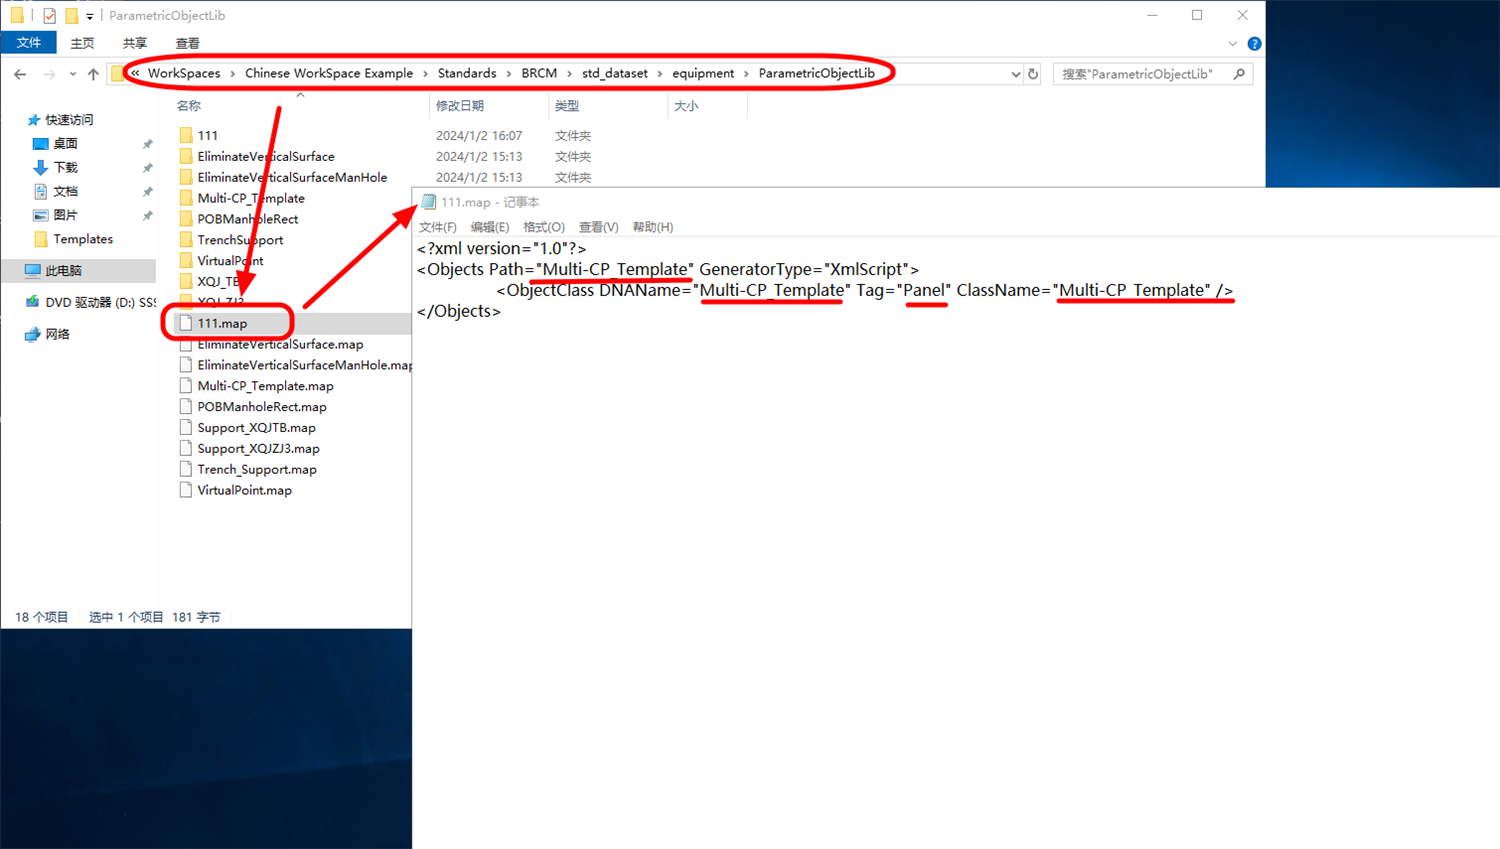Click the DVD drive disc icon
This screenshot has height=849, width=1500.
point(33,302)
